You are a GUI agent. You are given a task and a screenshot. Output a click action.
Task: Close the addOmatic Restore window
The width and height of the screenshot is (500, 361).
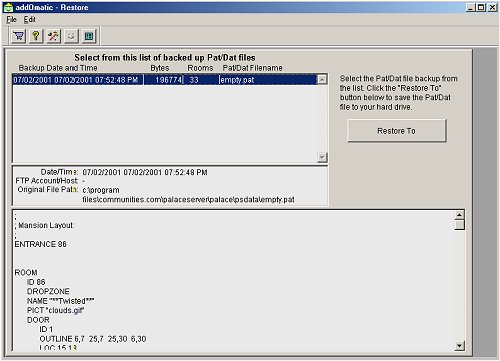492,7
